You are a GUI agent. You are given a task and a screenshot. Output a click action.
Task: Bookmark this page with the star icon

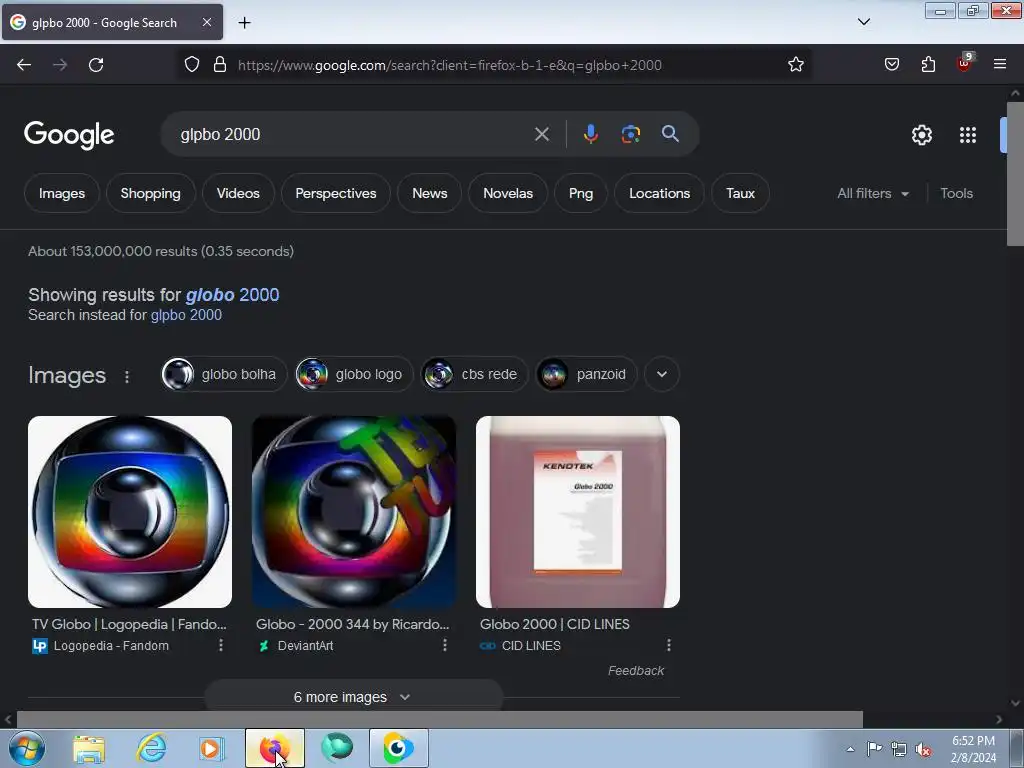pos(795,65)
